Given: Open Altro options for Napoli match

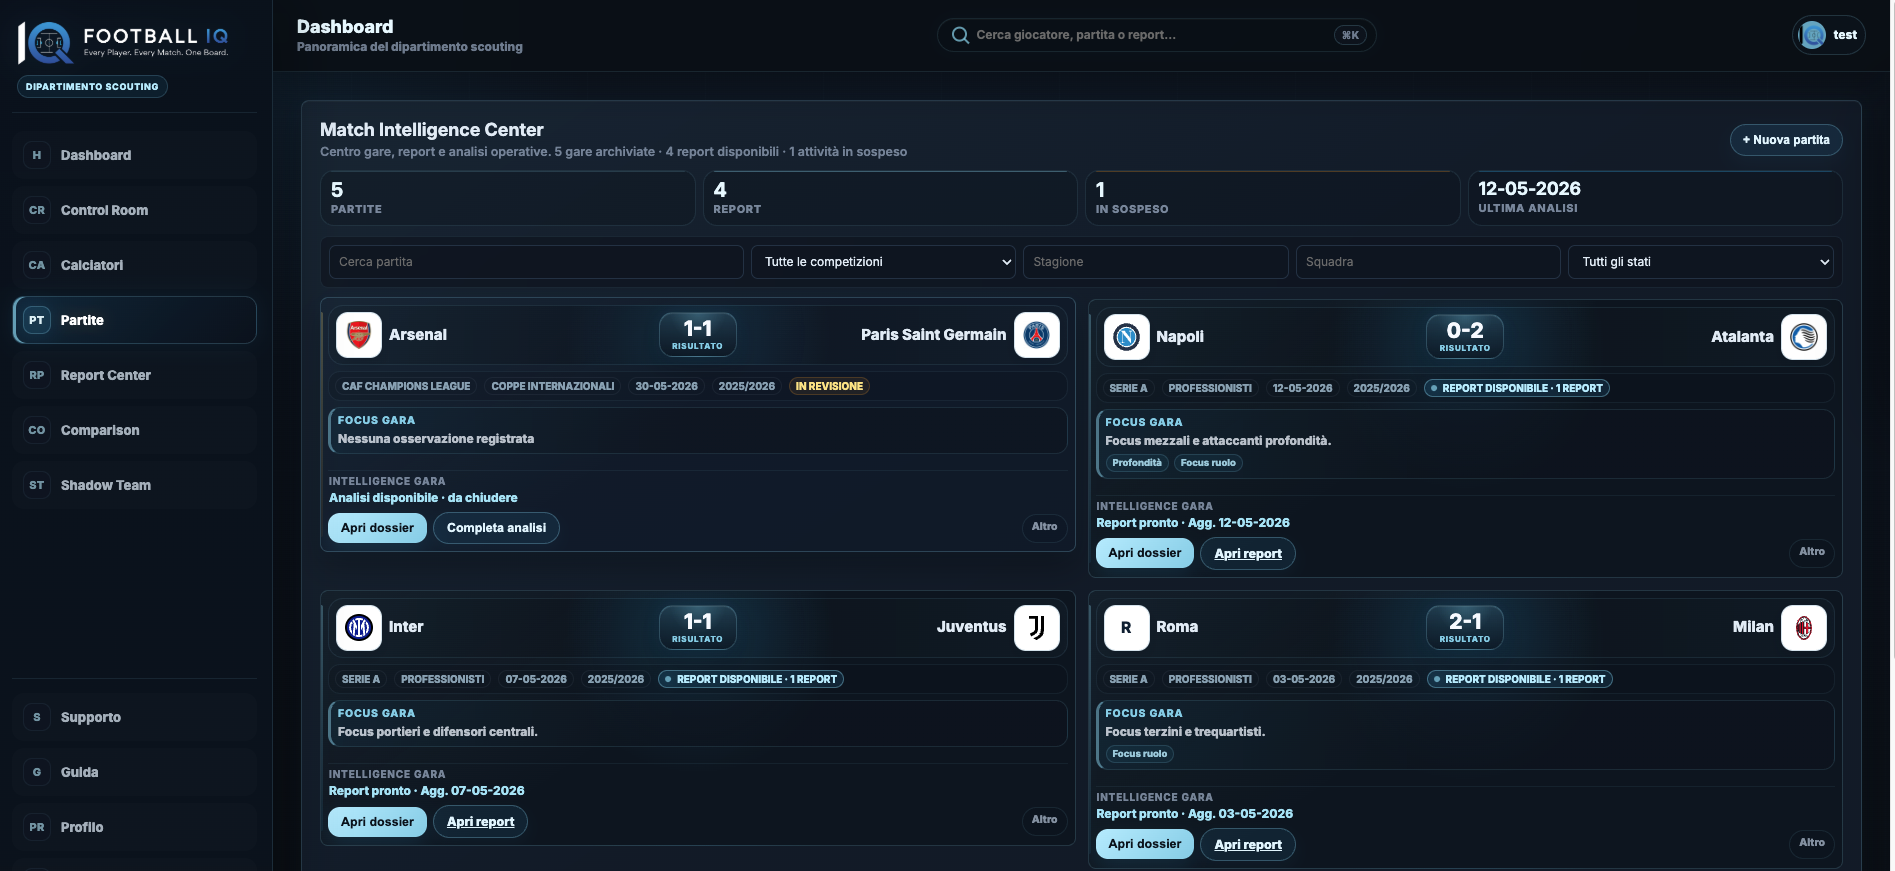Looking at the screenshot, I should (x=1811, y=552).
